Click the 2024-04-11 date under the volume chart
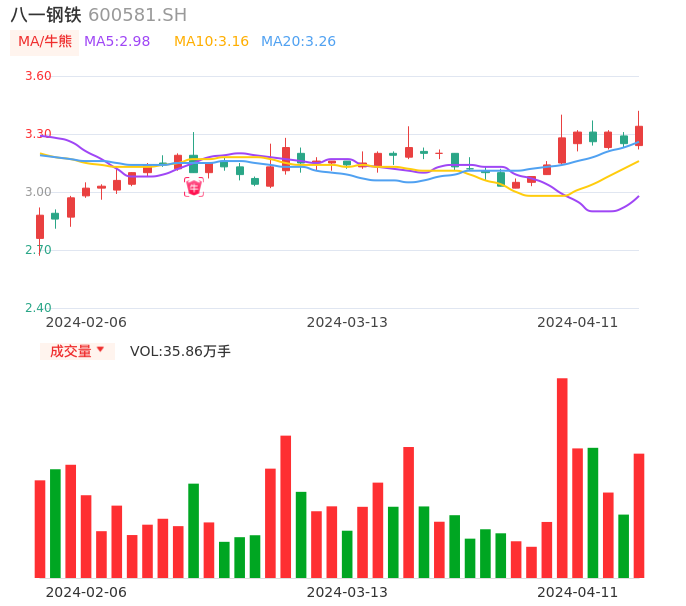 tap(578, 592)
